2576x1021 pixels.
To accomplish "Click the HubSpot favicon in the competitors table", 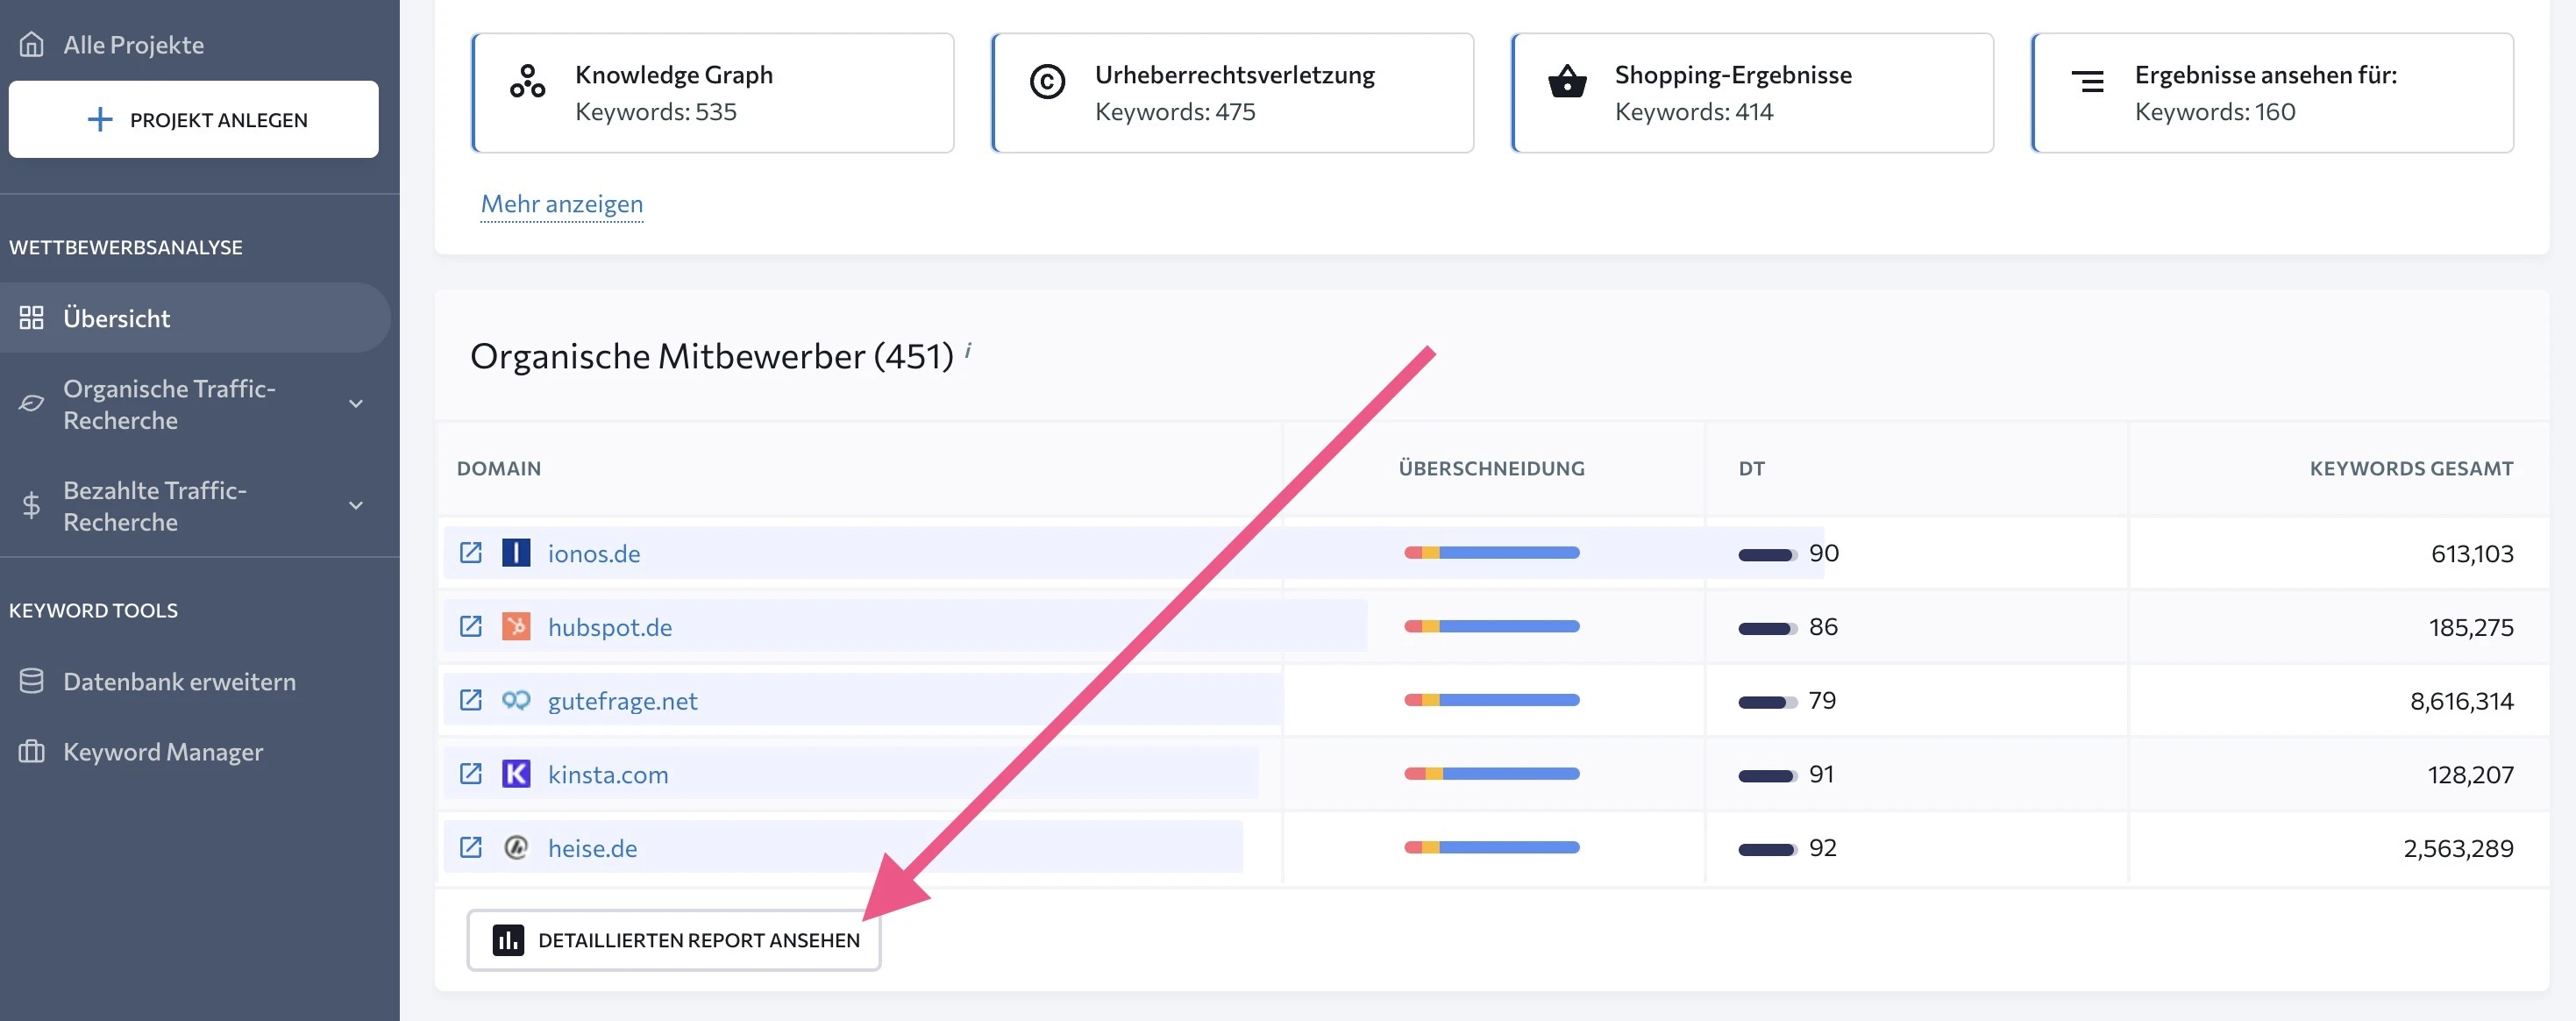I will tap(517, 626).
